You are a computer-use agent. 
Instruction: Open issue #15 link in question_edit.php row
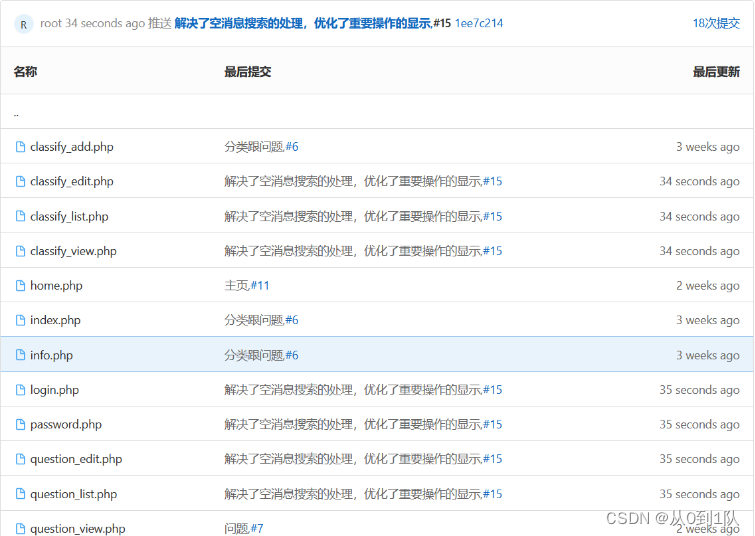(493, 459)
